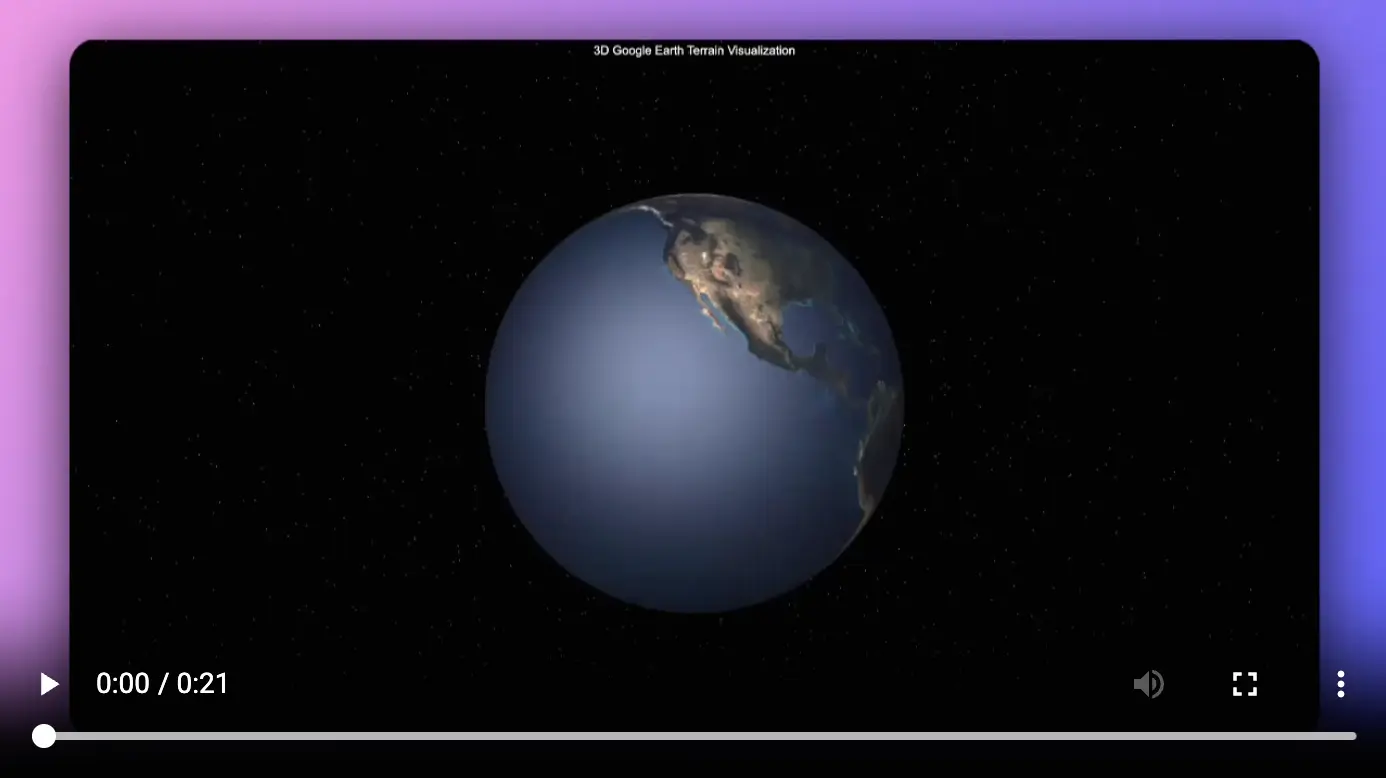Viewport: 1386px width, 778px height.
Task: Open the three-dot more options menu
Action: pos(1340,684)
